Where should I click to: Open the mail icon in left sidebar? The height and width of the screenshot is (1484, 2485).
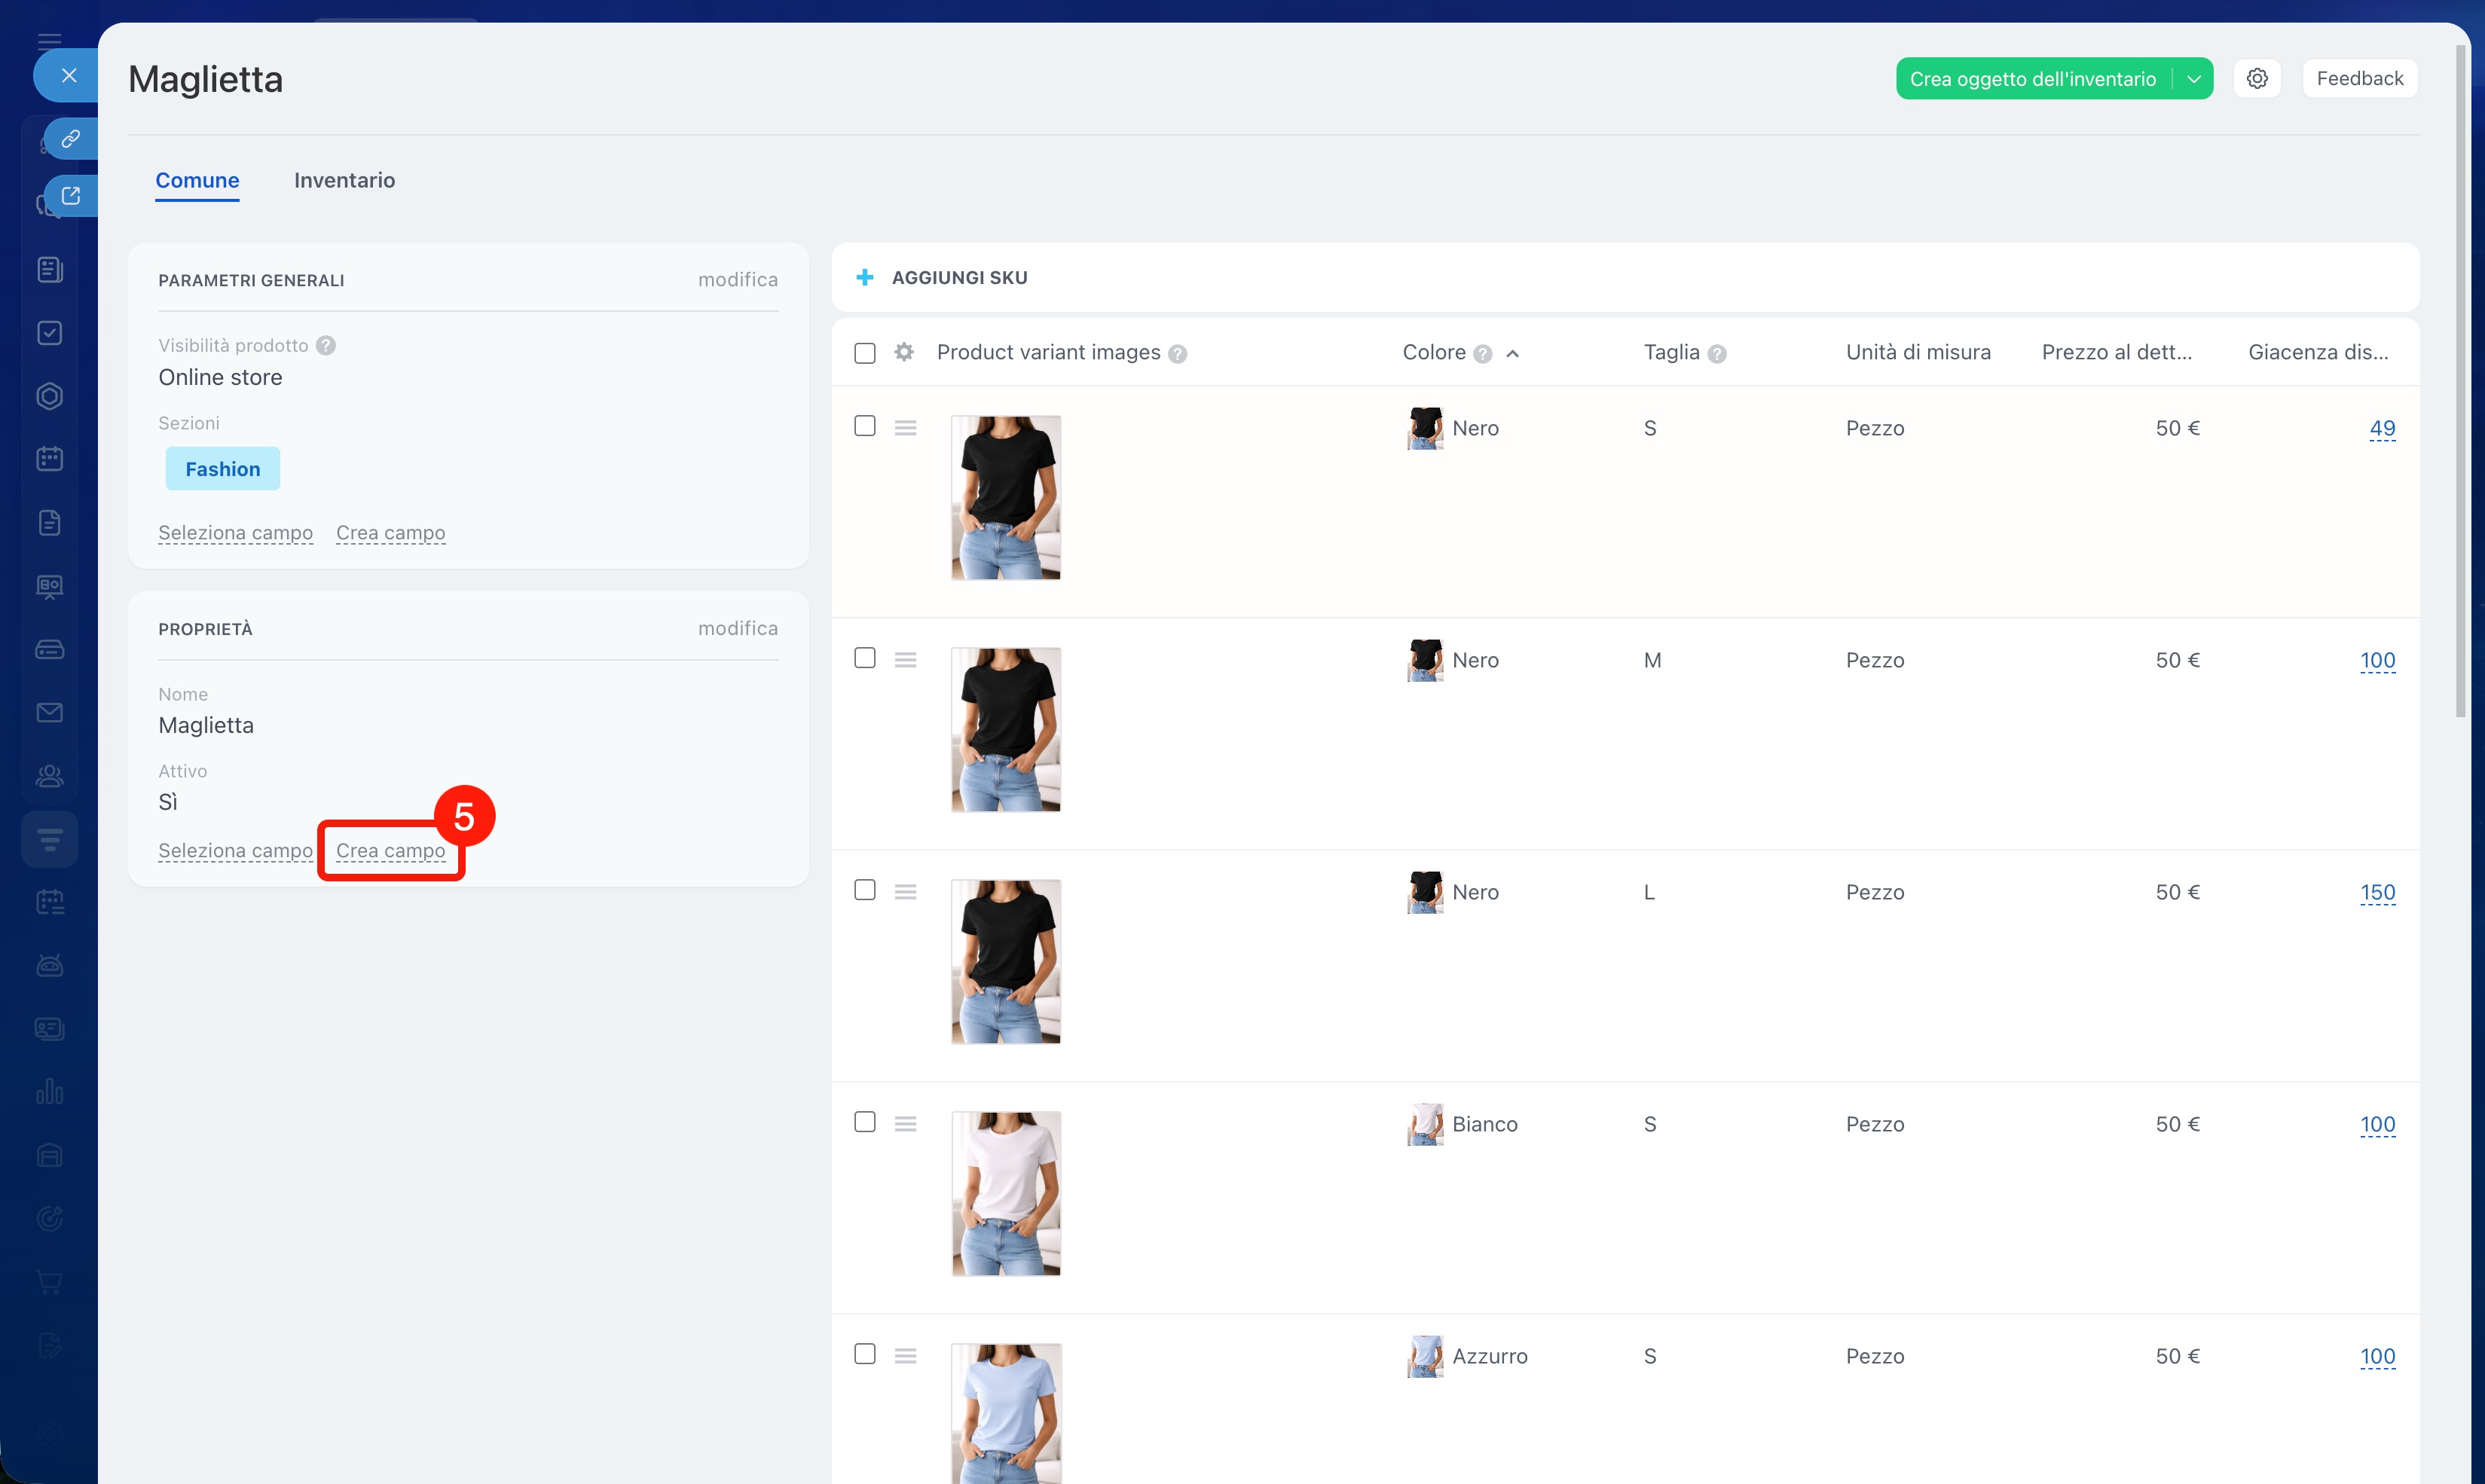pos(50,712)
